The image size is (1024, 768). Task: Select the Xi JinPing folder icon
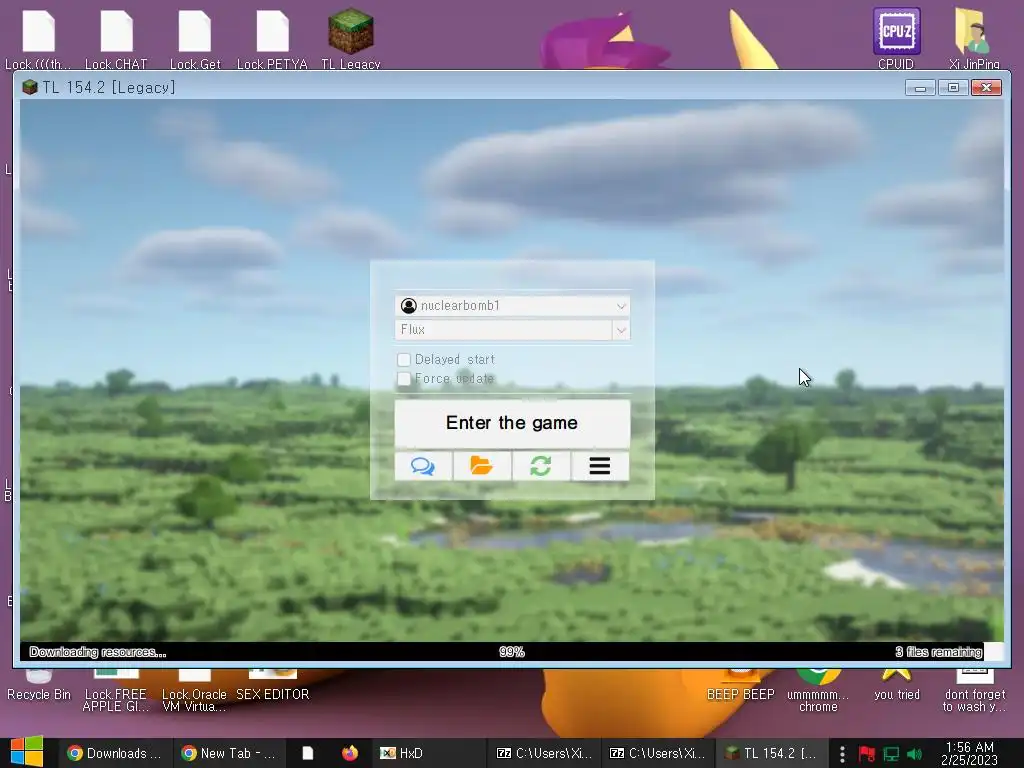click(x=974, y=38)
